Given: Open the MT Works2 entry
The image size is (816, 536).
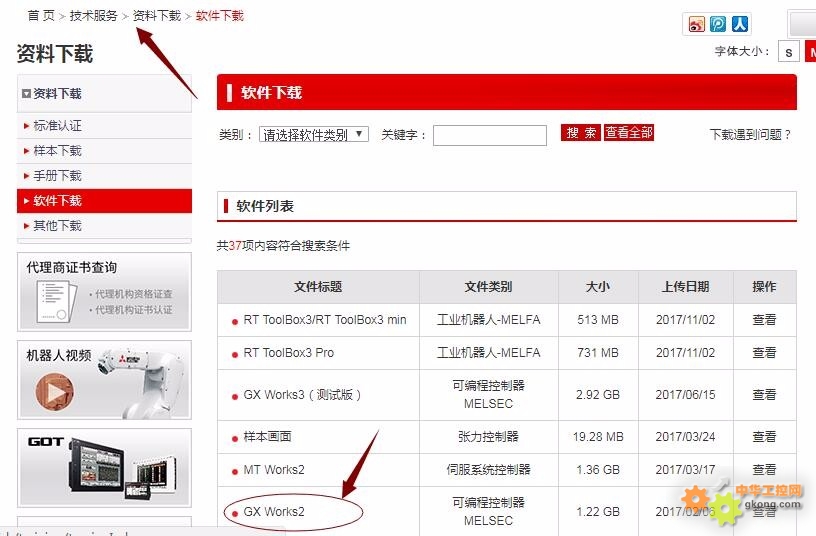Looking at the screenshot, I should click(274, 470).
